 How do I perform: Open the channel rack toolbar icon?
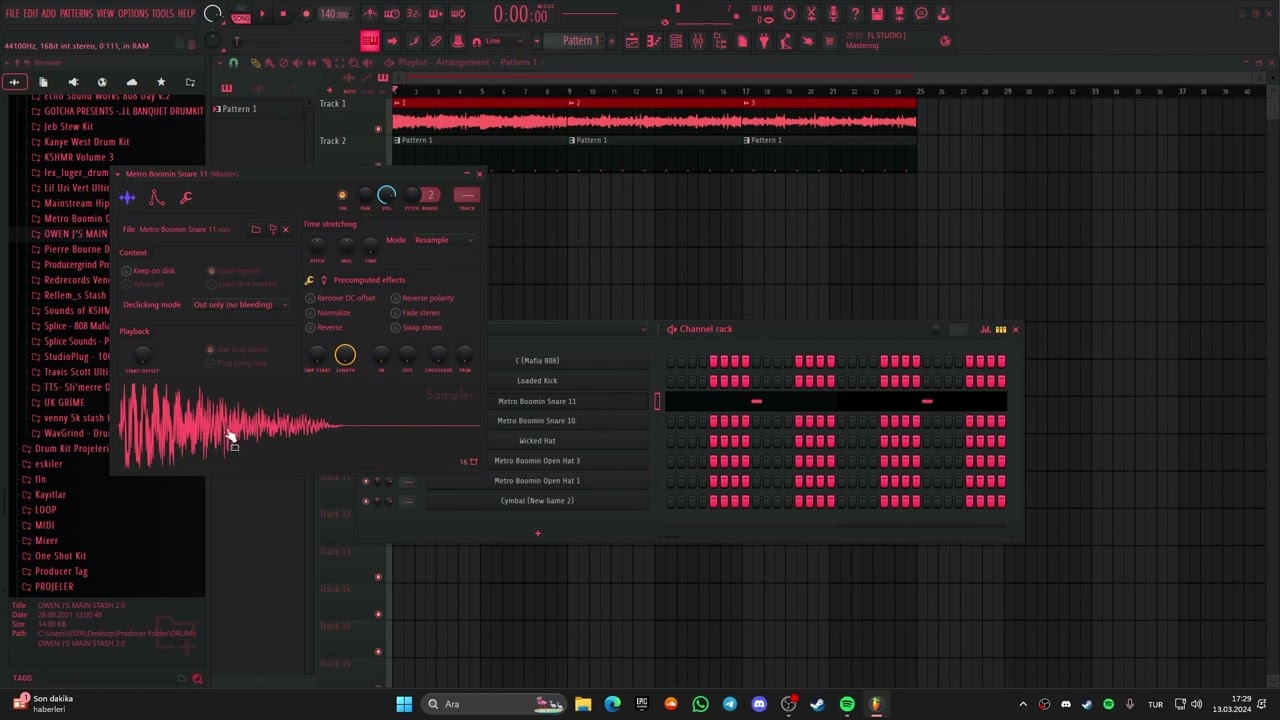676,41
